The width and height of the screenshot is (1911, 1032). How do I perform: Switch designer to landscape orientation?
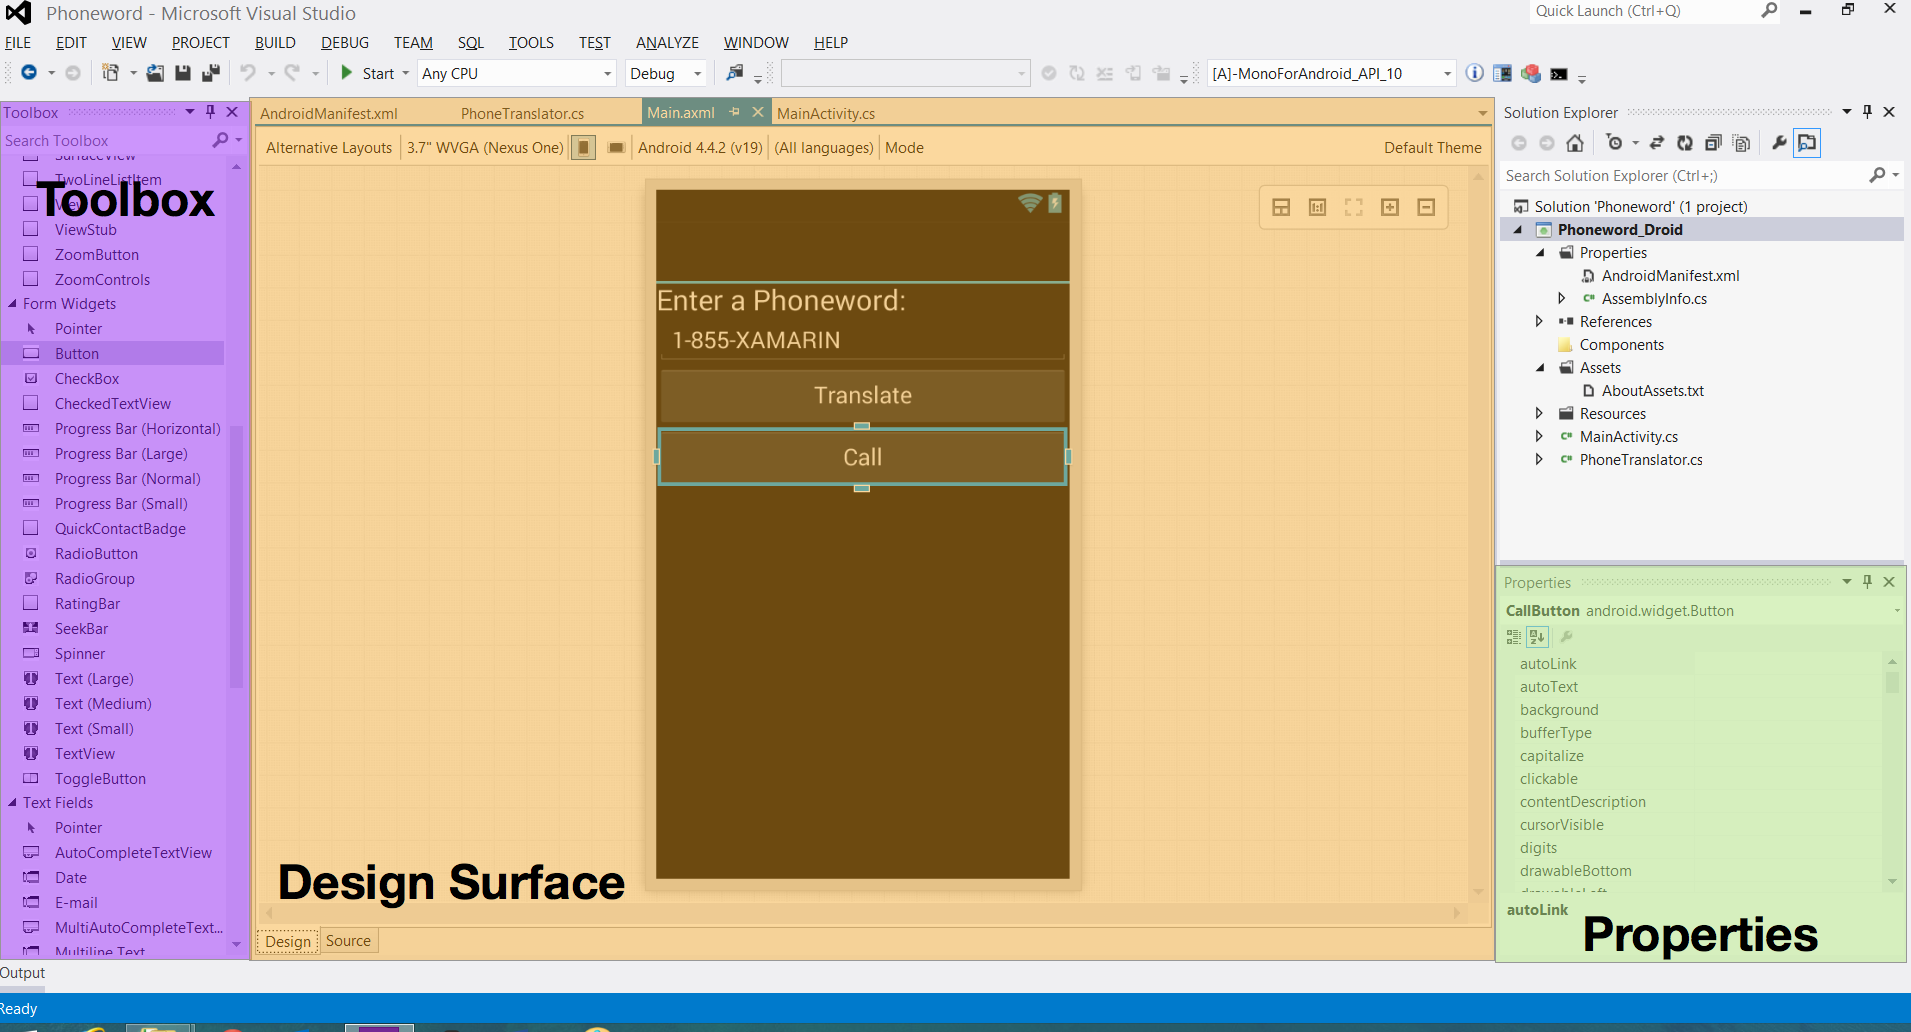coord(616,148)
